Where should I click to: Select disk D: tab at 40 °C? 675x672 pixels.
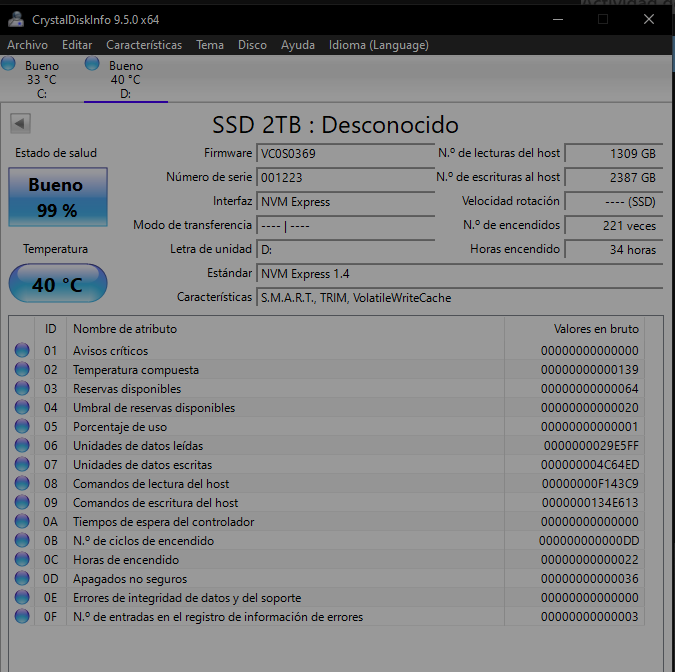pos(126,79)
